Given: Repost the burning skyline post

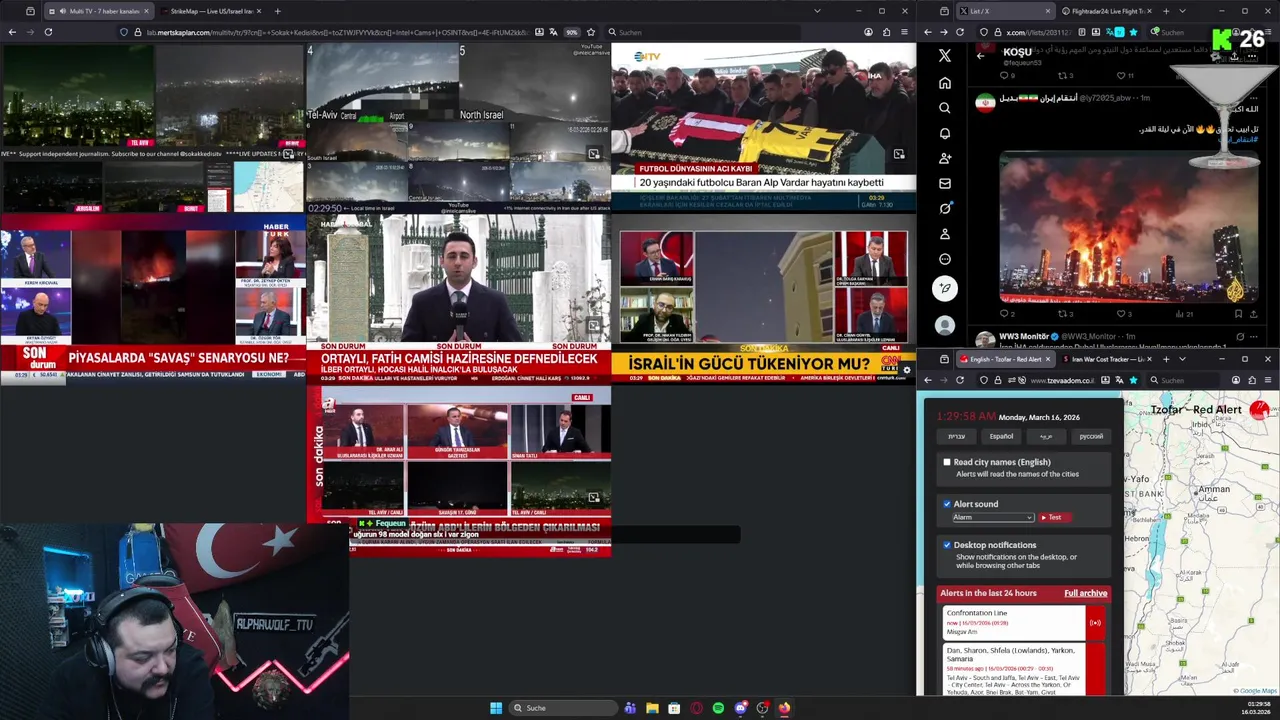Looking at the screenshot, I should [x=1064, y=314].
